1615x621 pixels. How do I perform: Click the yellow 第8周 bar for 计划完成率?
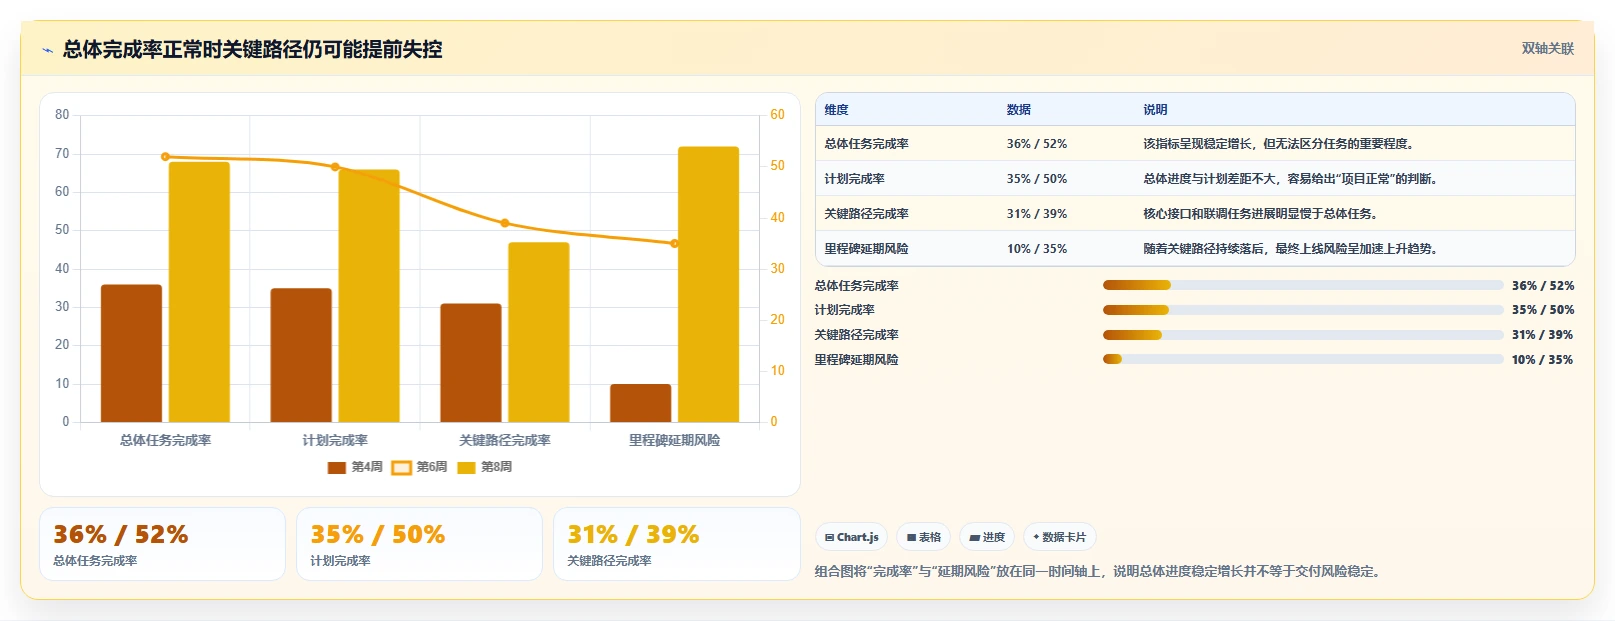(369, 296)
